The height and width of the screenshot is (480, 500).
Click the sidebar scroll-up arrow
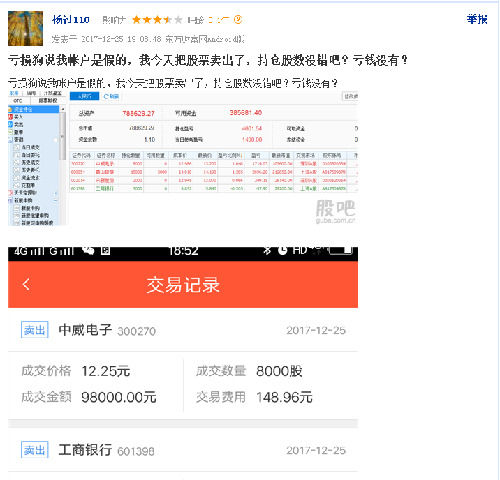click(x=62, y=109)
